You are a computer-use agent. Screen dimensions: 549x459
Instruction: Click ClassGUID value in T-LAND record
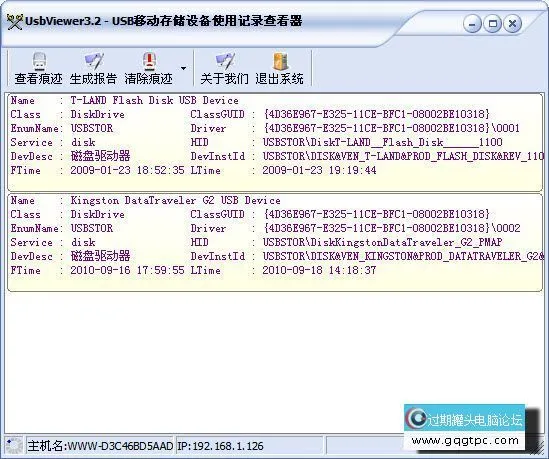pos(377,114)
